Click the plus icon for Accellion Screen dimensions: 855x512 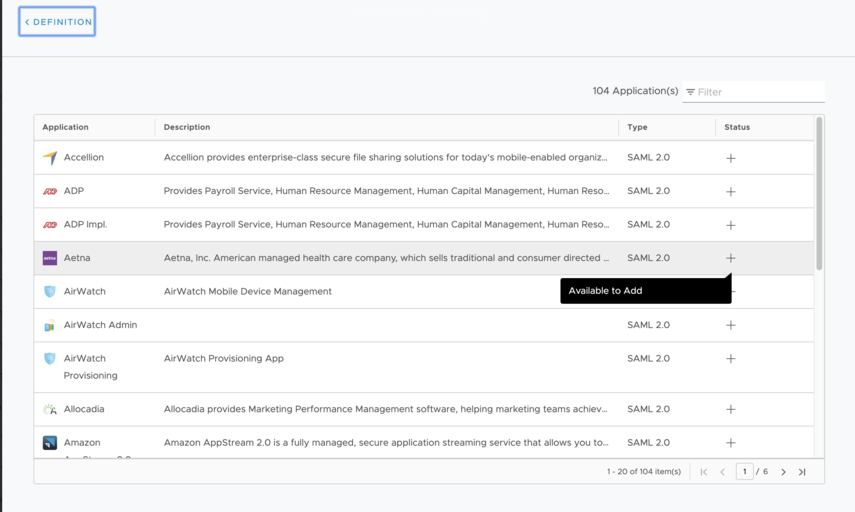(730, 158)
